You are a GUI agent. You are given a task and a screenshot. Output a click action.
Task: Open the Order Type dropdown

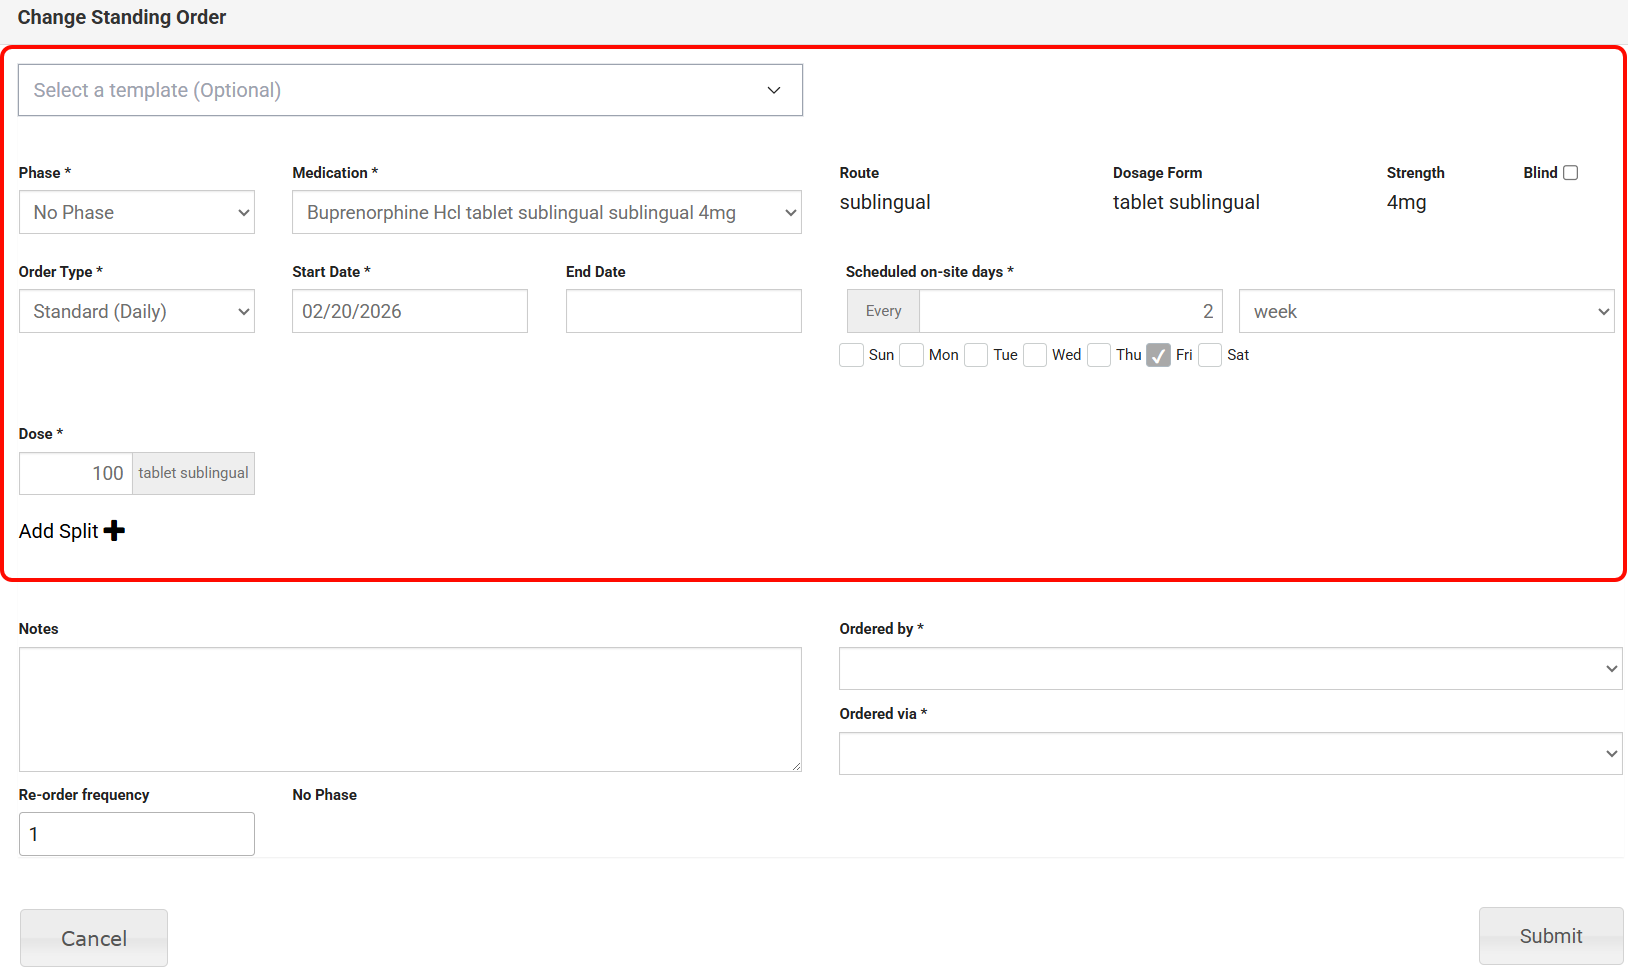137,312
